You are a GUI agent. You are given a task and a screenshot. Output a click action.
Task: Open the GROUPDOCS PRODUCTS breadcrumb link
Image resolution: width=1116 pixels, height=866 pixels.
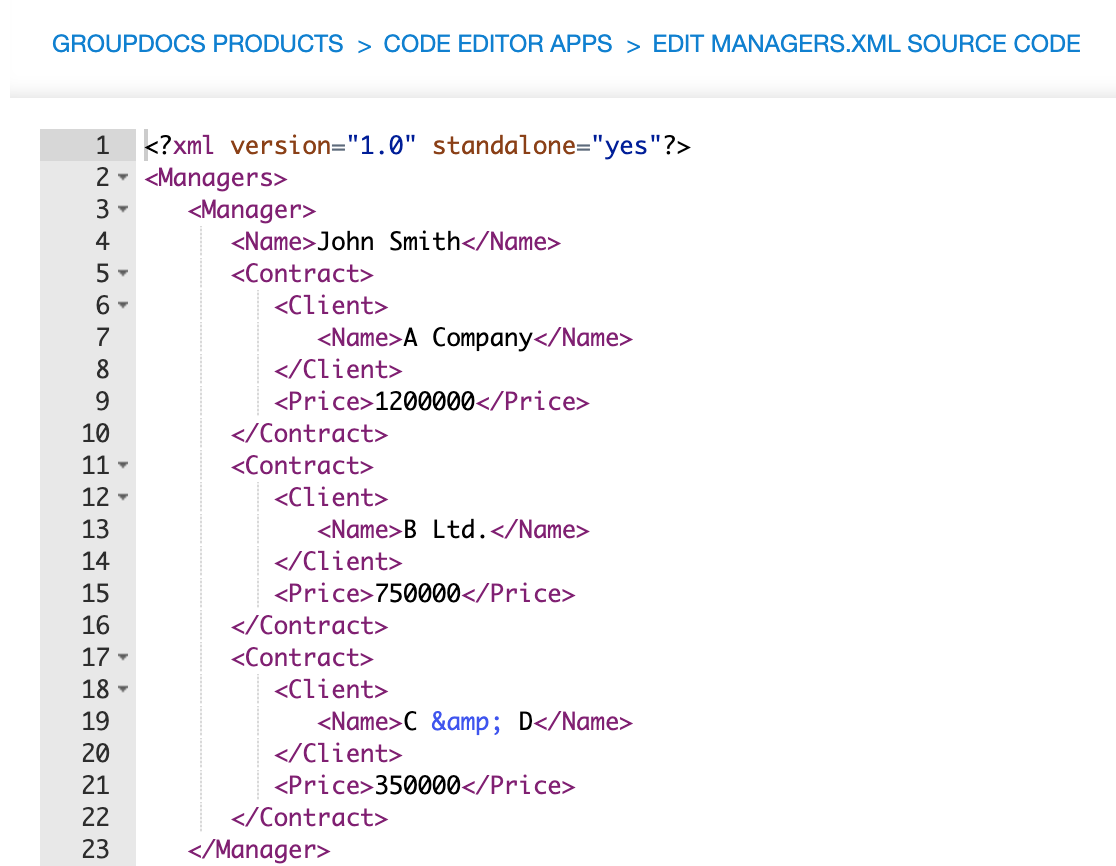pyautogui.click(x=197, y=43)
